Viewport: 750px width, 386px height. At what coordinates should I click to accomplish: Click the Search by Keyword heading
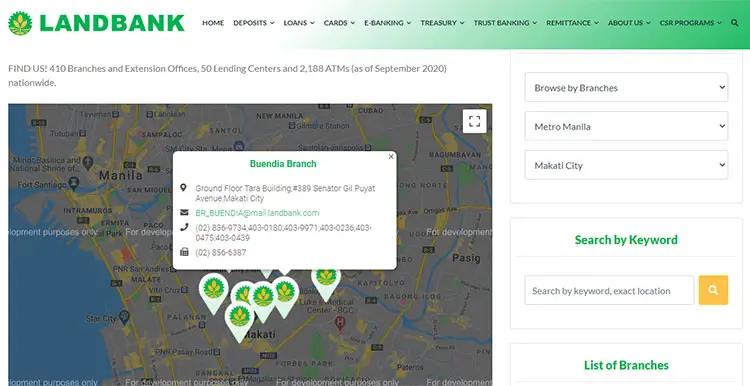626,240
